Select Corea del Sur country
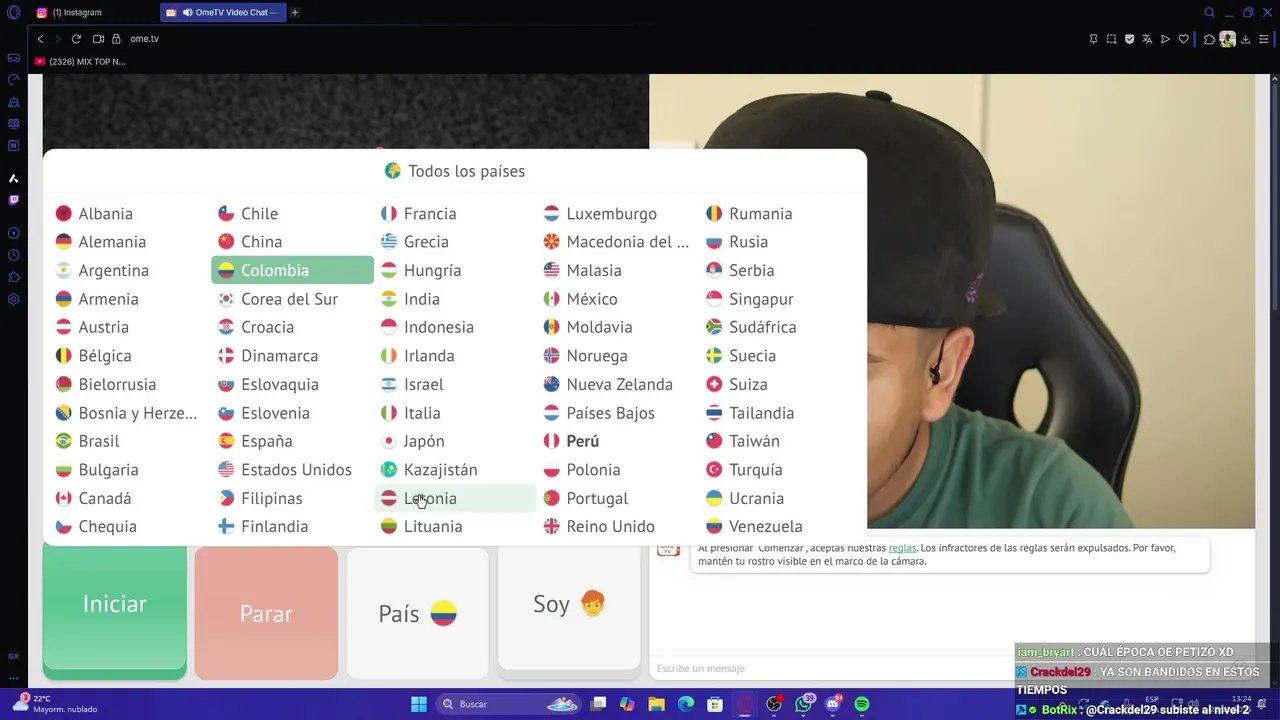 pos(292,299)
